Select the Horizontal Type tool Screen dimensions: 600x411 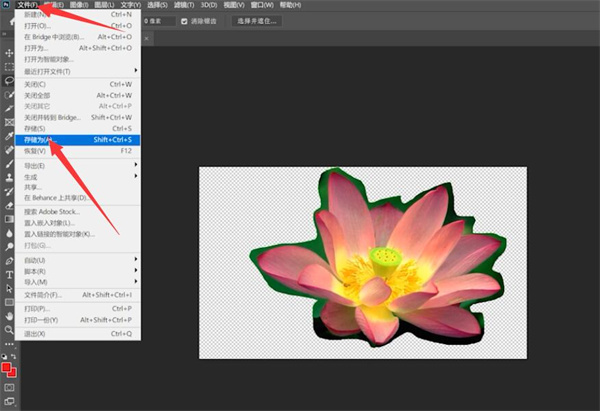coord(9,273)
